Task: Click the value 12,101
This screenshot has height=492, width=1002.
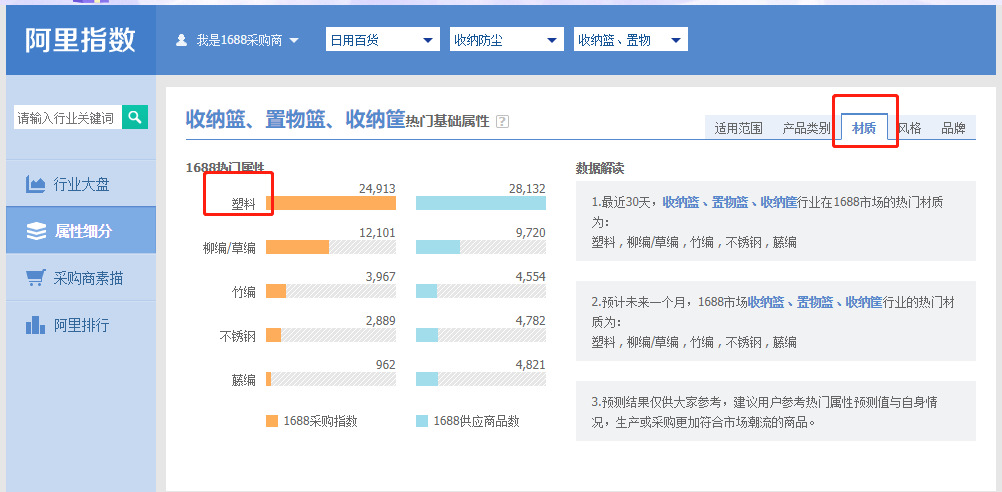Action: tap(377, 233)
